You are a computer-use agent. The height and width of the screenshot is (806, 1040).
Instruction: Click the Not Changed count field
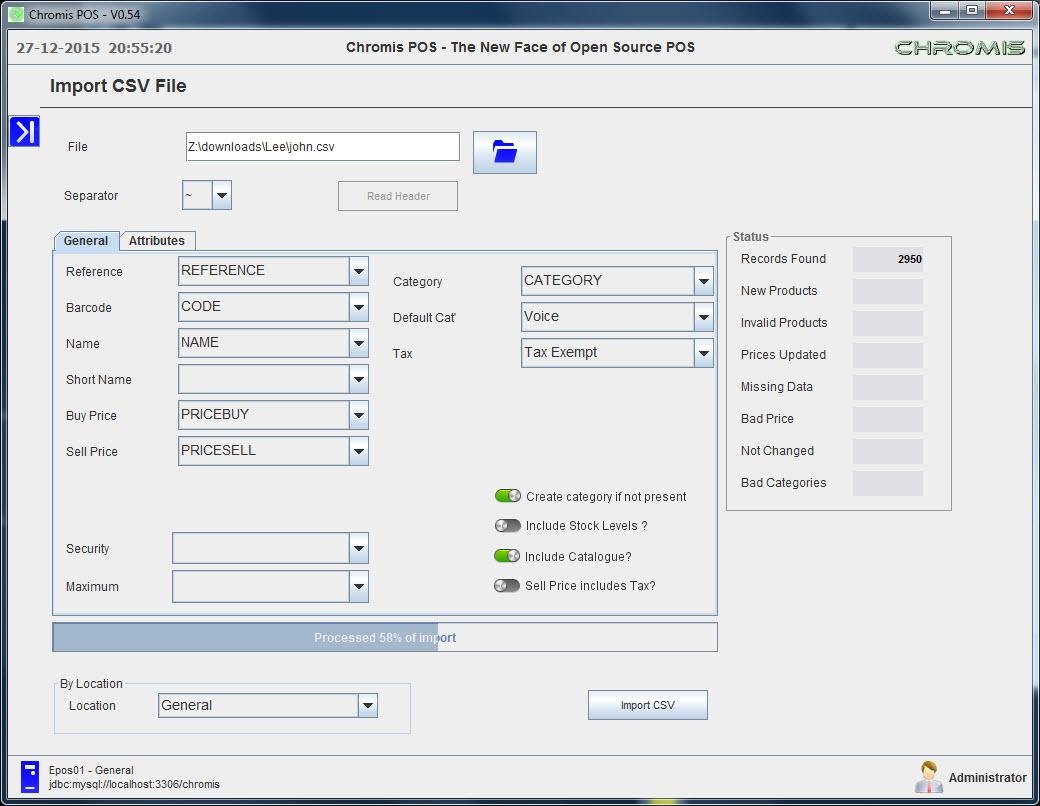point(887,451)
